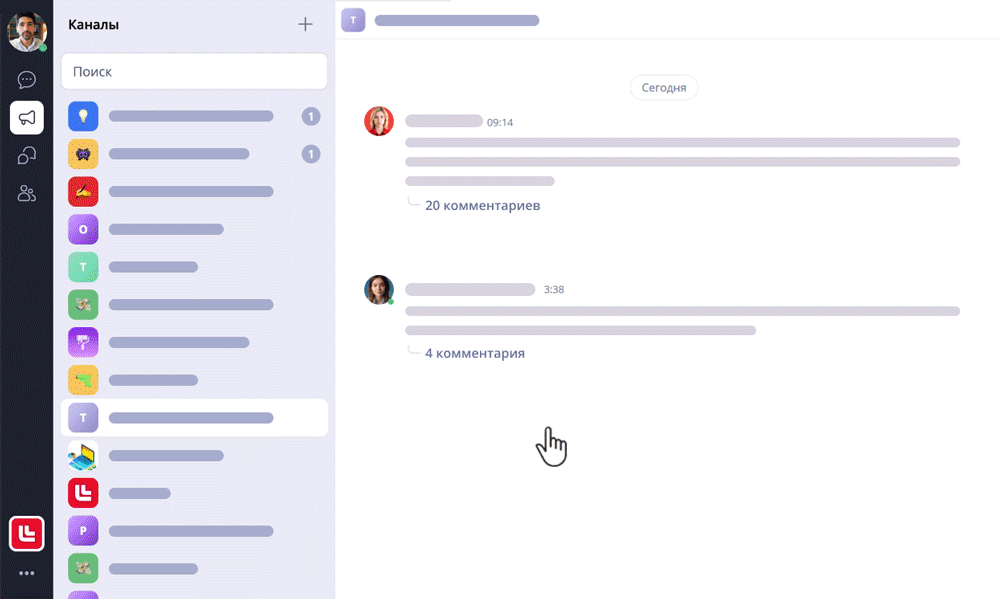Click the red logo icon in left sidebar
Viewport: 1000px width, 599px height.
click(x=27, y=533)
